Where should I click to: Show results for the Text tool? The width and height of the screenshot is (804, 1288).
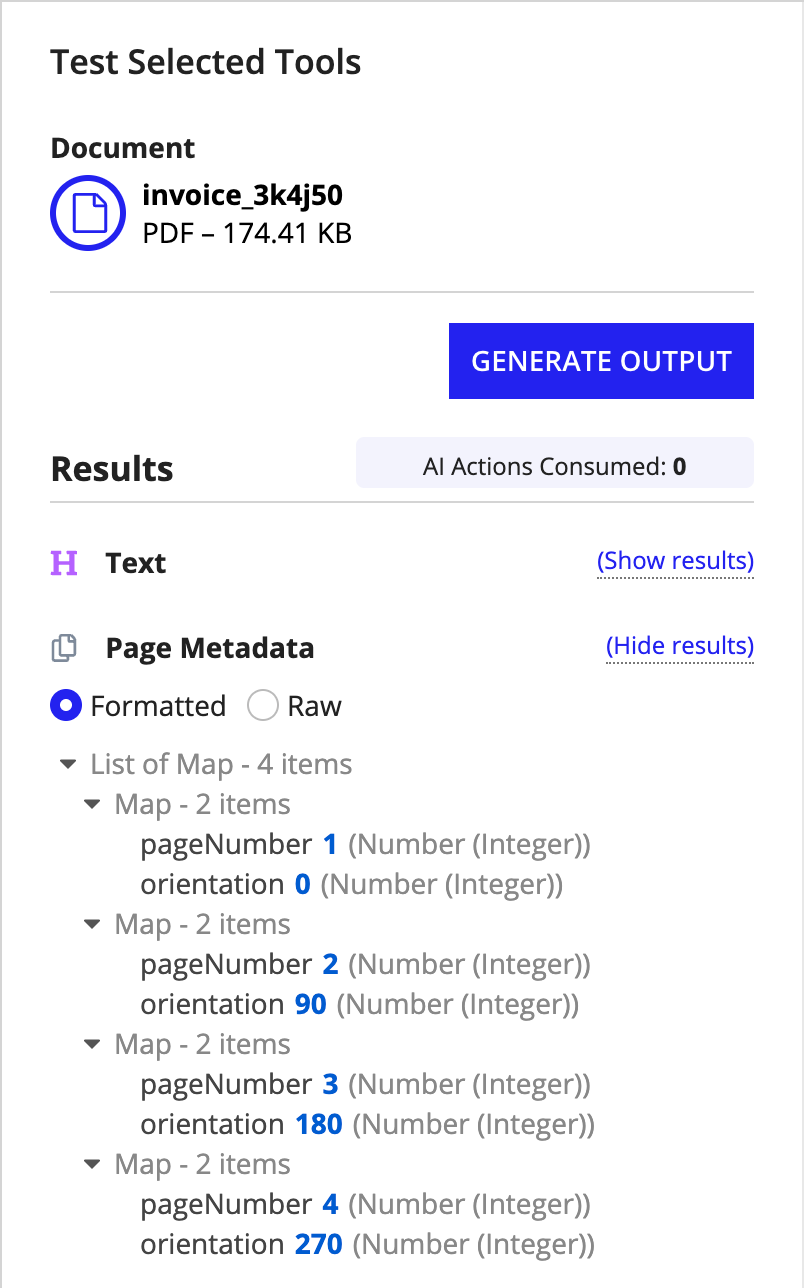pos(675,561)
